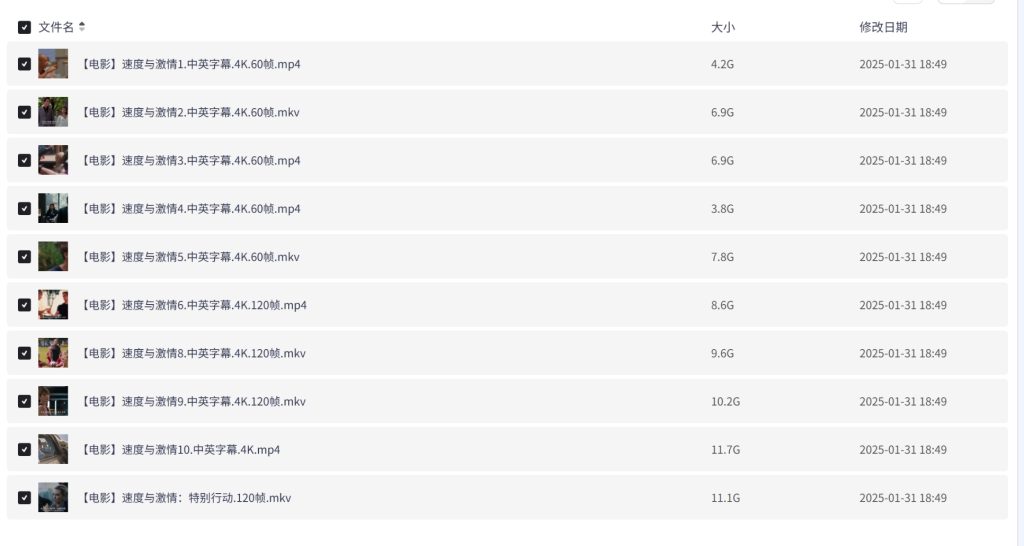The width and height of the screenshot is (1024, 546).
Task: Toggle the select-all checkbox beside 文件名
Action: tap(24, 27)
